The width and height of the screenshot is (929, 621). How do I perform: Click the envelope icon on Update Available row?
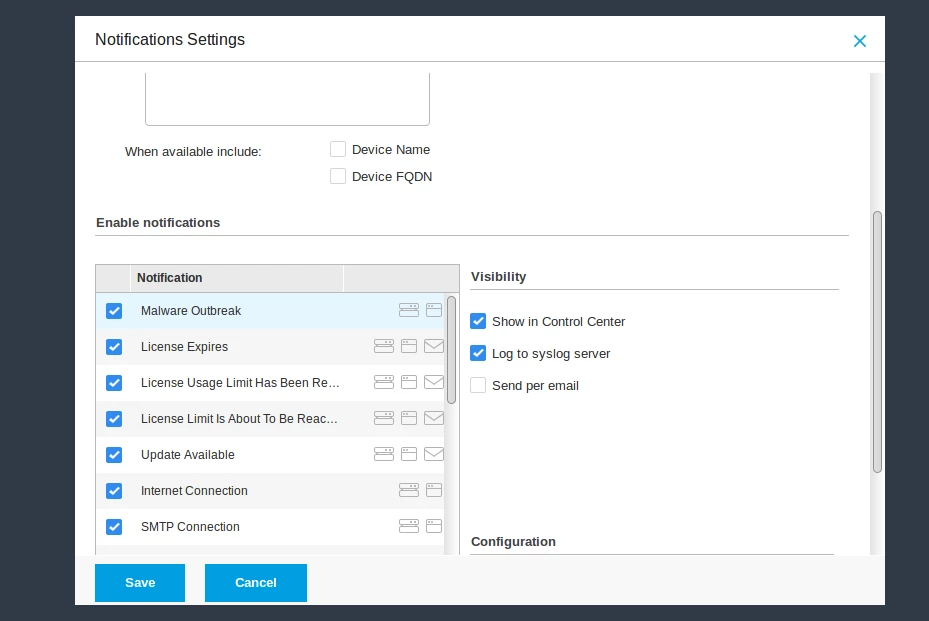coord(434,455)
